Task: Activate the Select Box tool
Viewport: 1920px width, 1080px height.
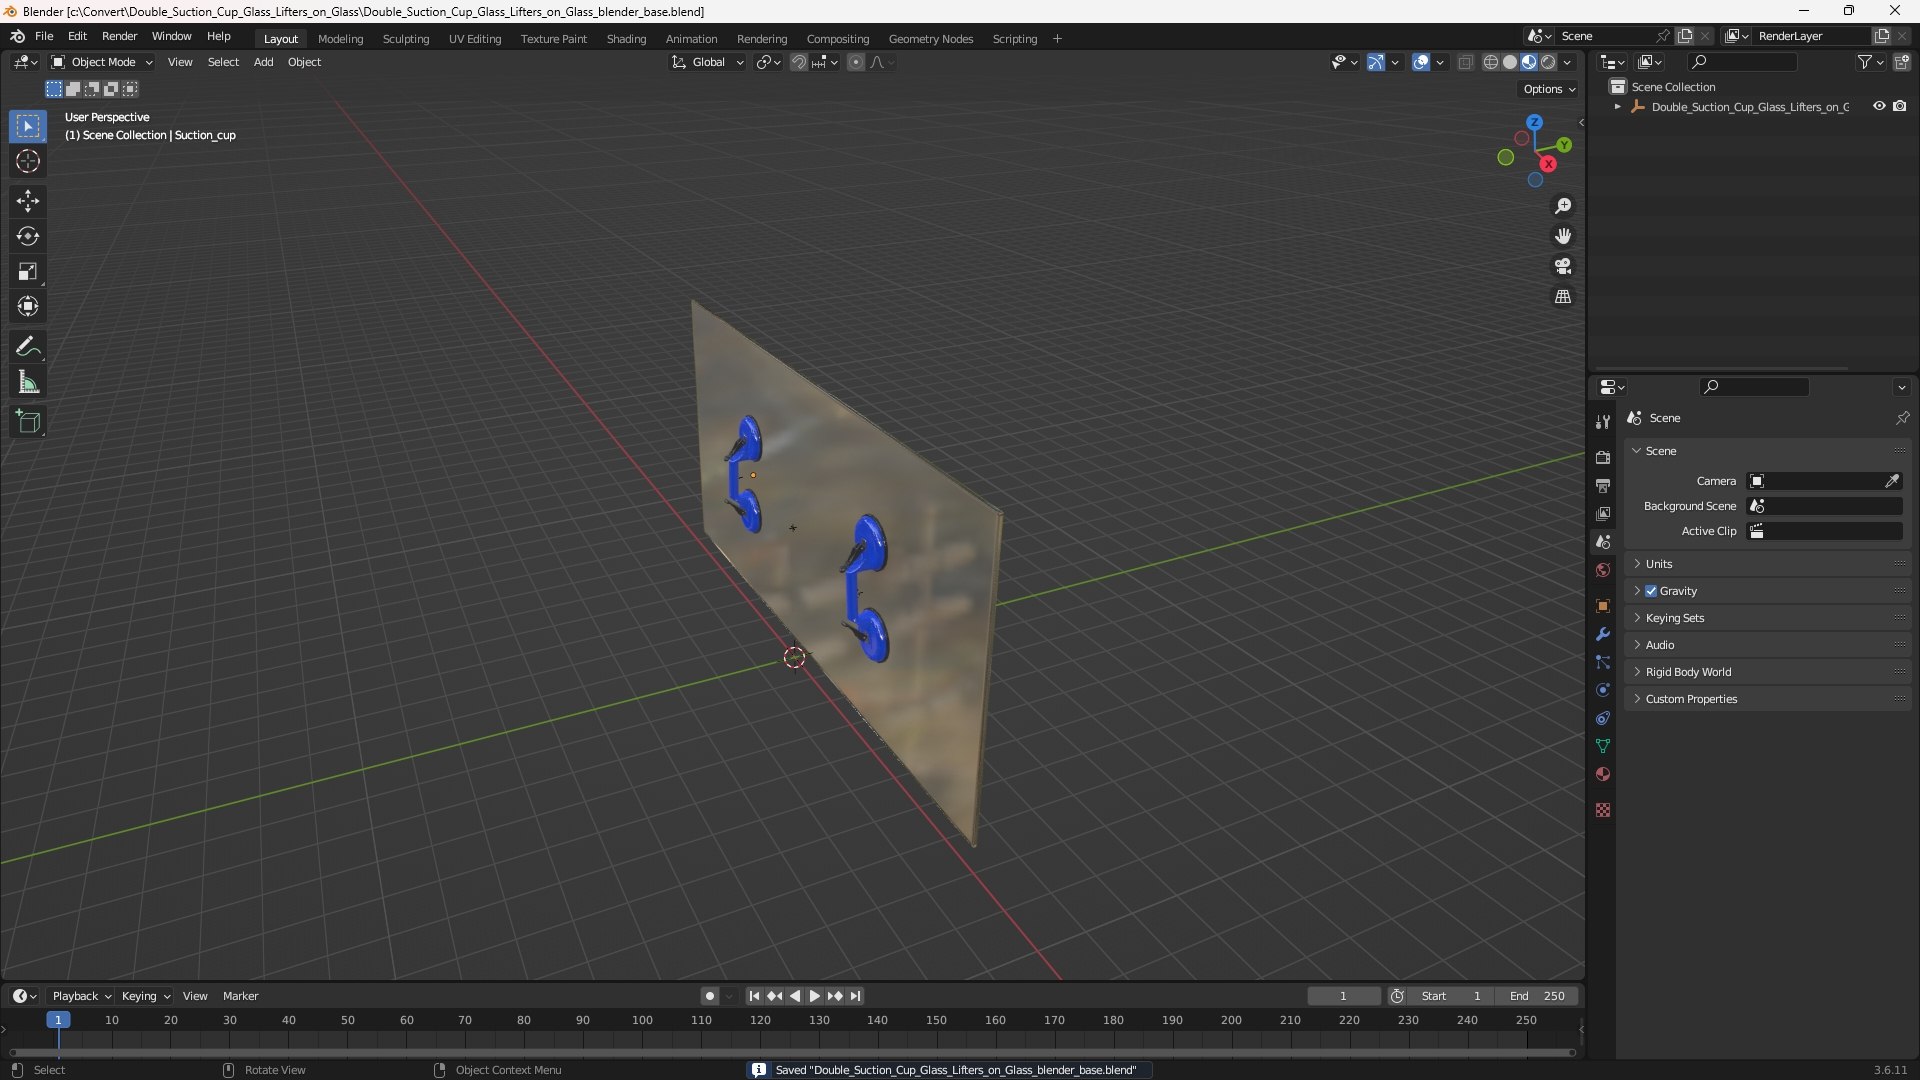Action: click(x=28, y=127)
